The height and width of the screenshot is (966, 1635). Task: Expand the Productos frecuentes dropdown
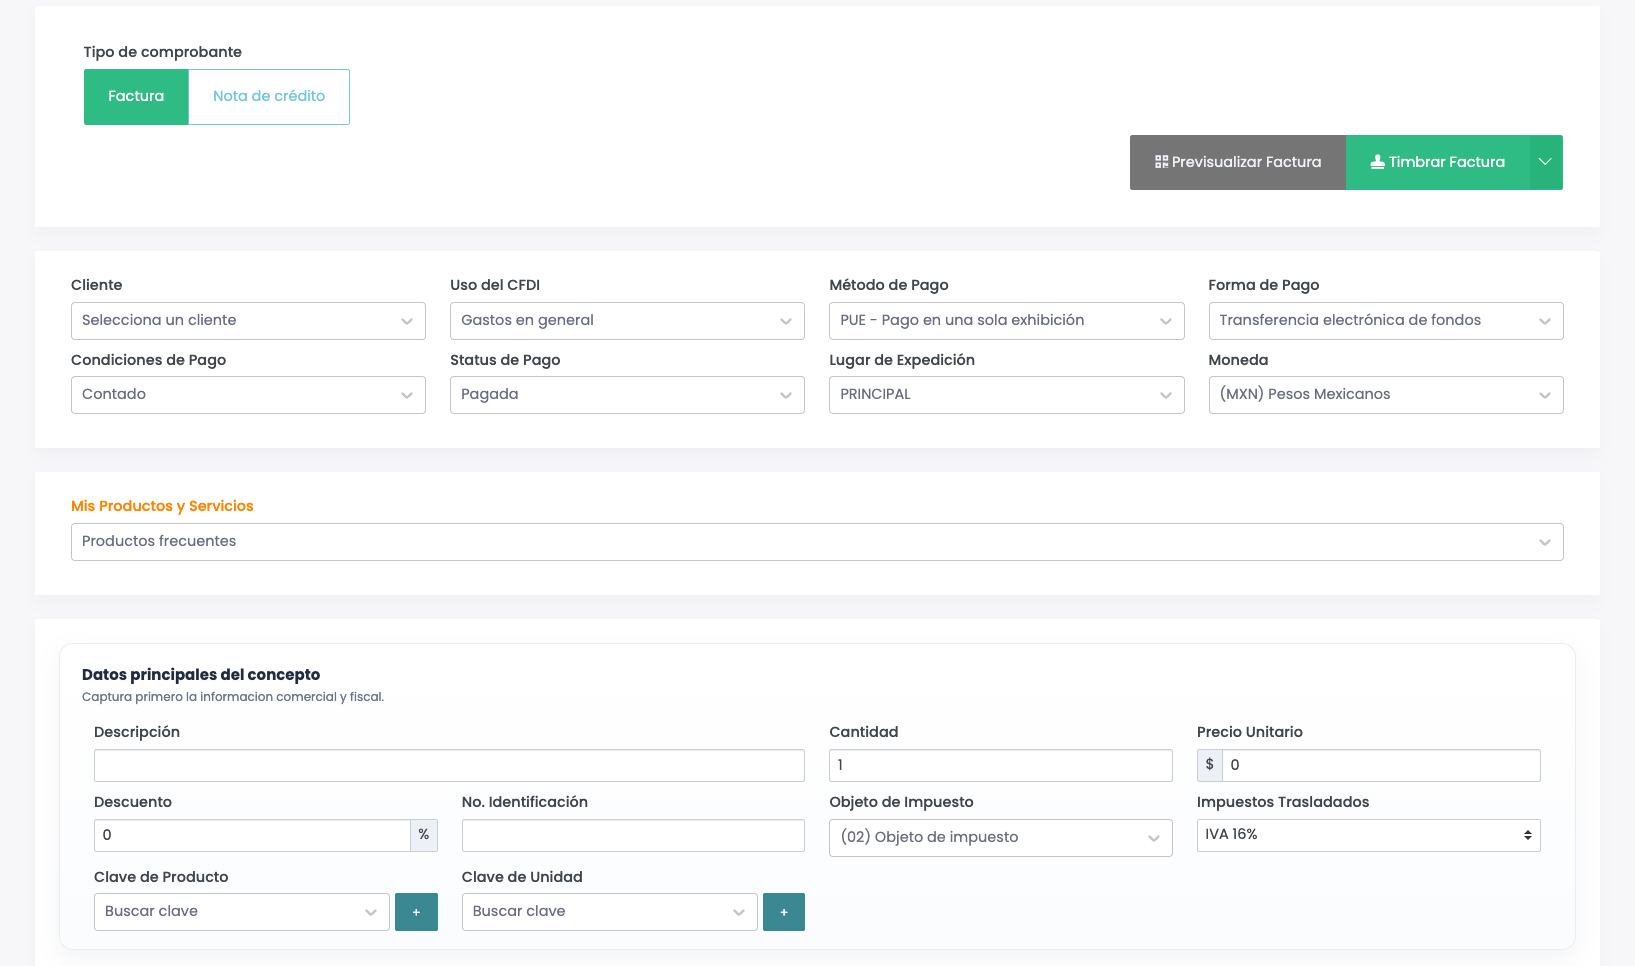[817, 542]
